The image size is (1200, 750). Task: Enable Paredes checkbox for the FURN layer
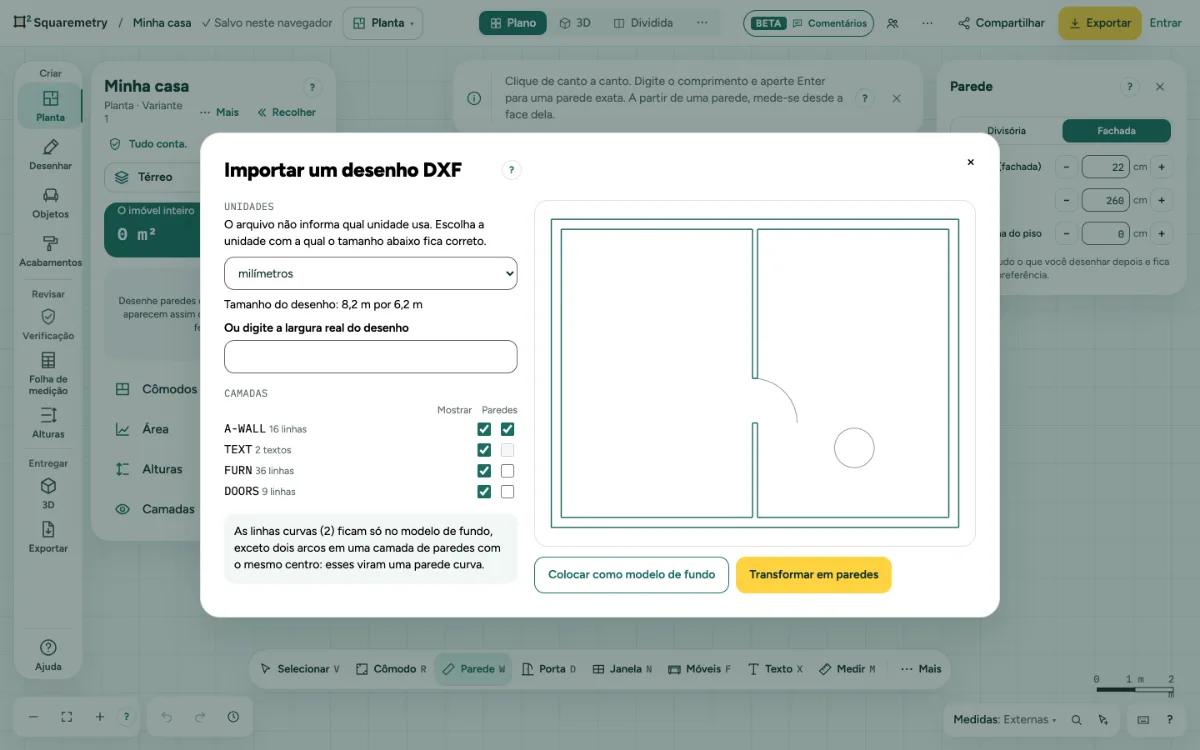point(507,471)
